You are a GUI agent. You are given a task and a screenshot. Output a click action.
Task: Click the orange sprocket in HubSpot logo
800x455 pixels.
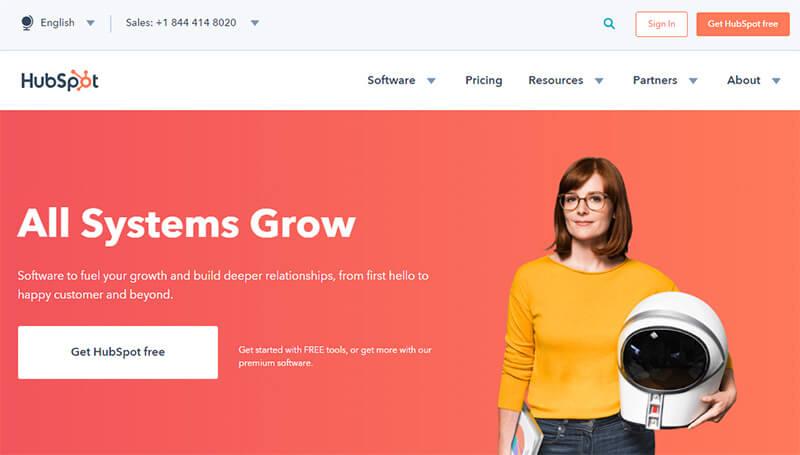(x=81, y=80)
